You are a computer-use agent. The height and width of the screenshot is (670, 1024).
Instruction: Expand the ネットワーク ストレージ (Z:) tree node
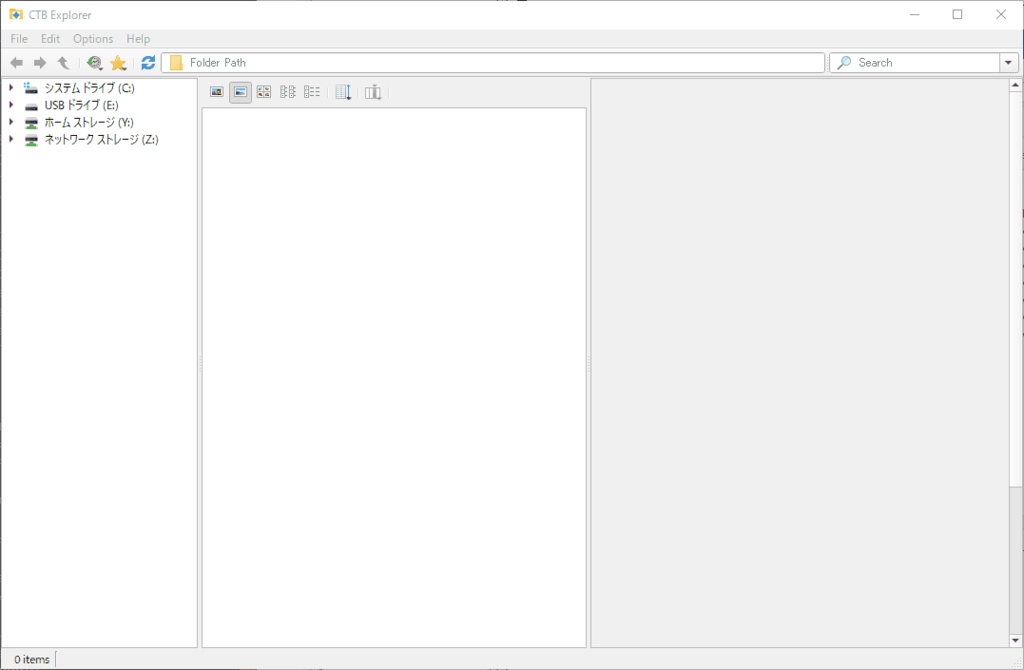[x=11, y=138]
